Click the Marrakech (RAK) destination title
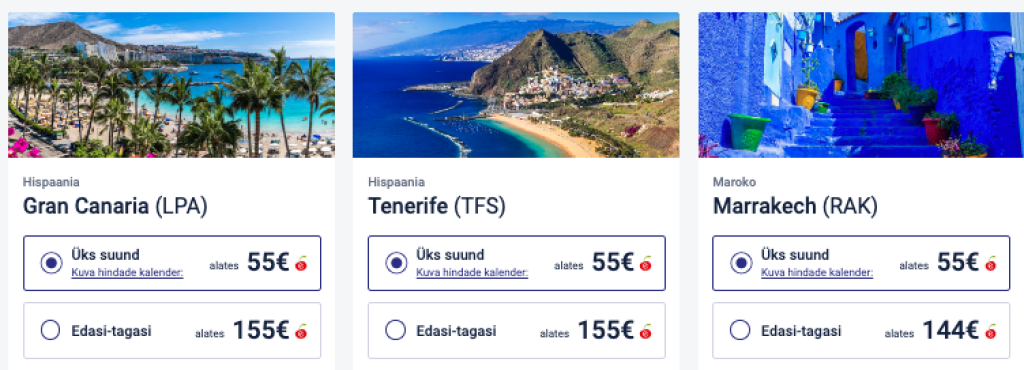The height and width of the screenshot is (370, 1024). (x=795, y=206)
